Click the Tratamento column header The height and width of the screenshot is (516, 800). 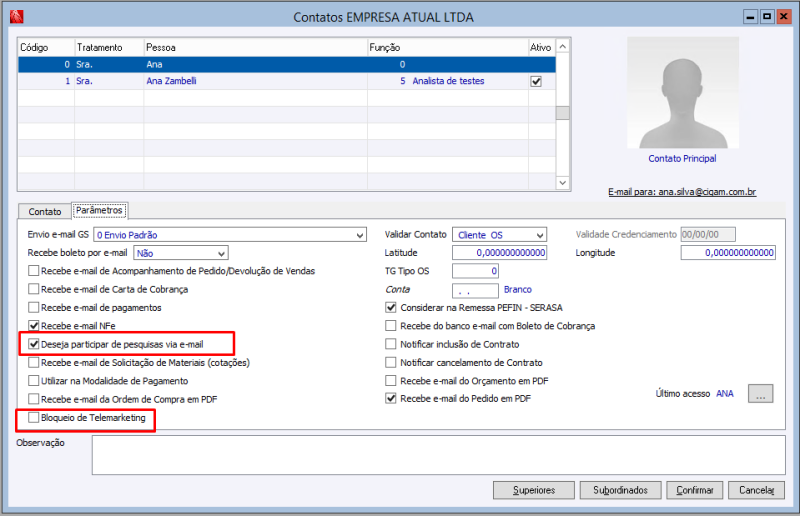[x=109, y=47]
